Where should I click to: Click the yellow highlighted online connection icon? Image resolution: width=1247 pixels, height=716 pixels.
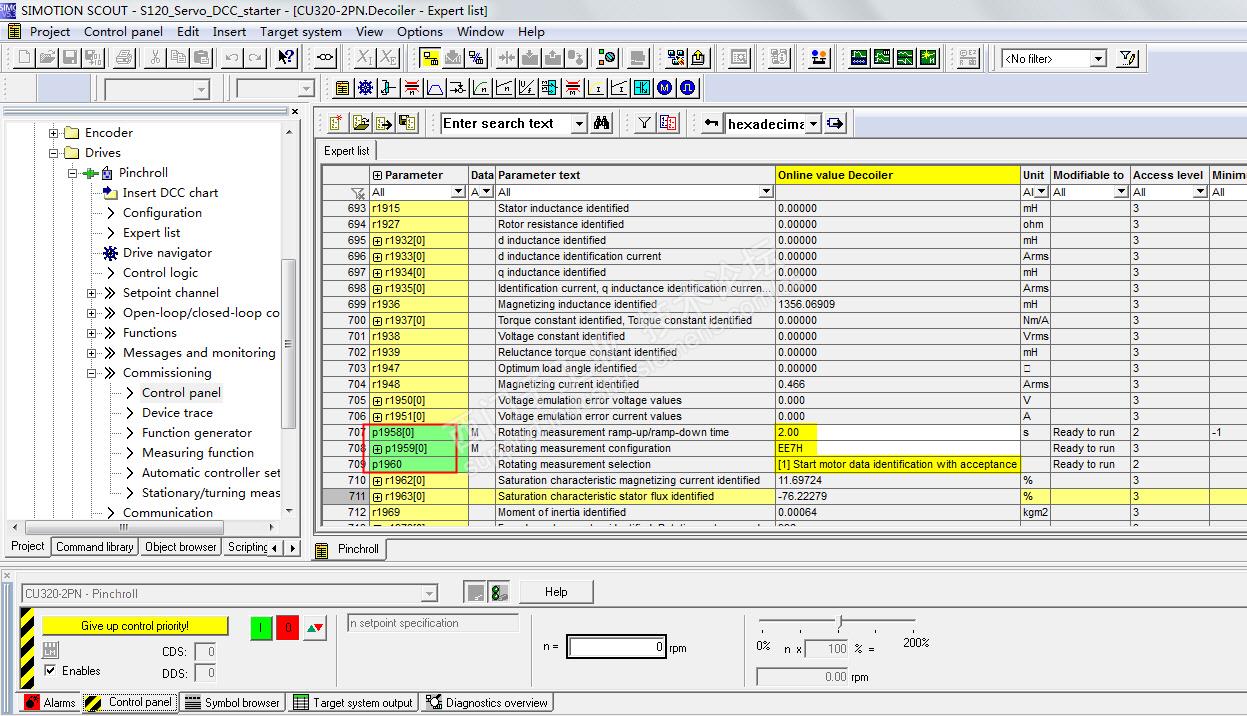click(x=431, y=58)
